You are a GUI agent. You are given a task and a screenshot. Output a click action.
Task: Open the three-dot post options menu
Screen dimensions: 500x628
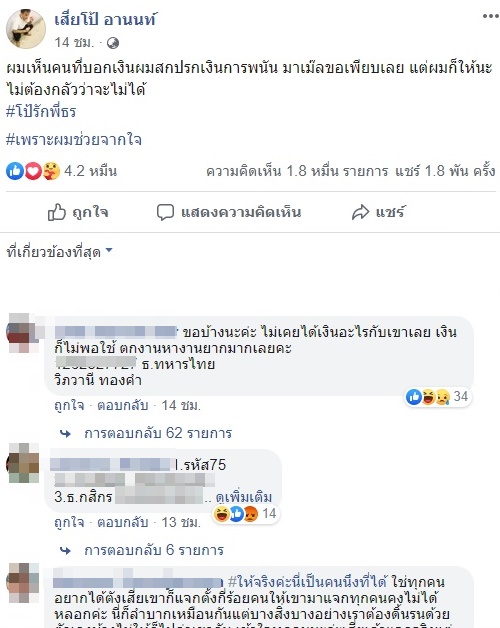click(x=490, y=16)
